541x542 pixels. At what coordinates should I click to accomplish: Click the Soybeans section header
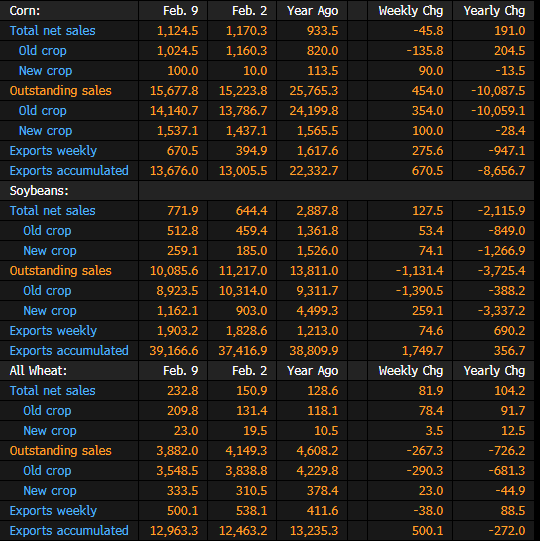[39, 191]
